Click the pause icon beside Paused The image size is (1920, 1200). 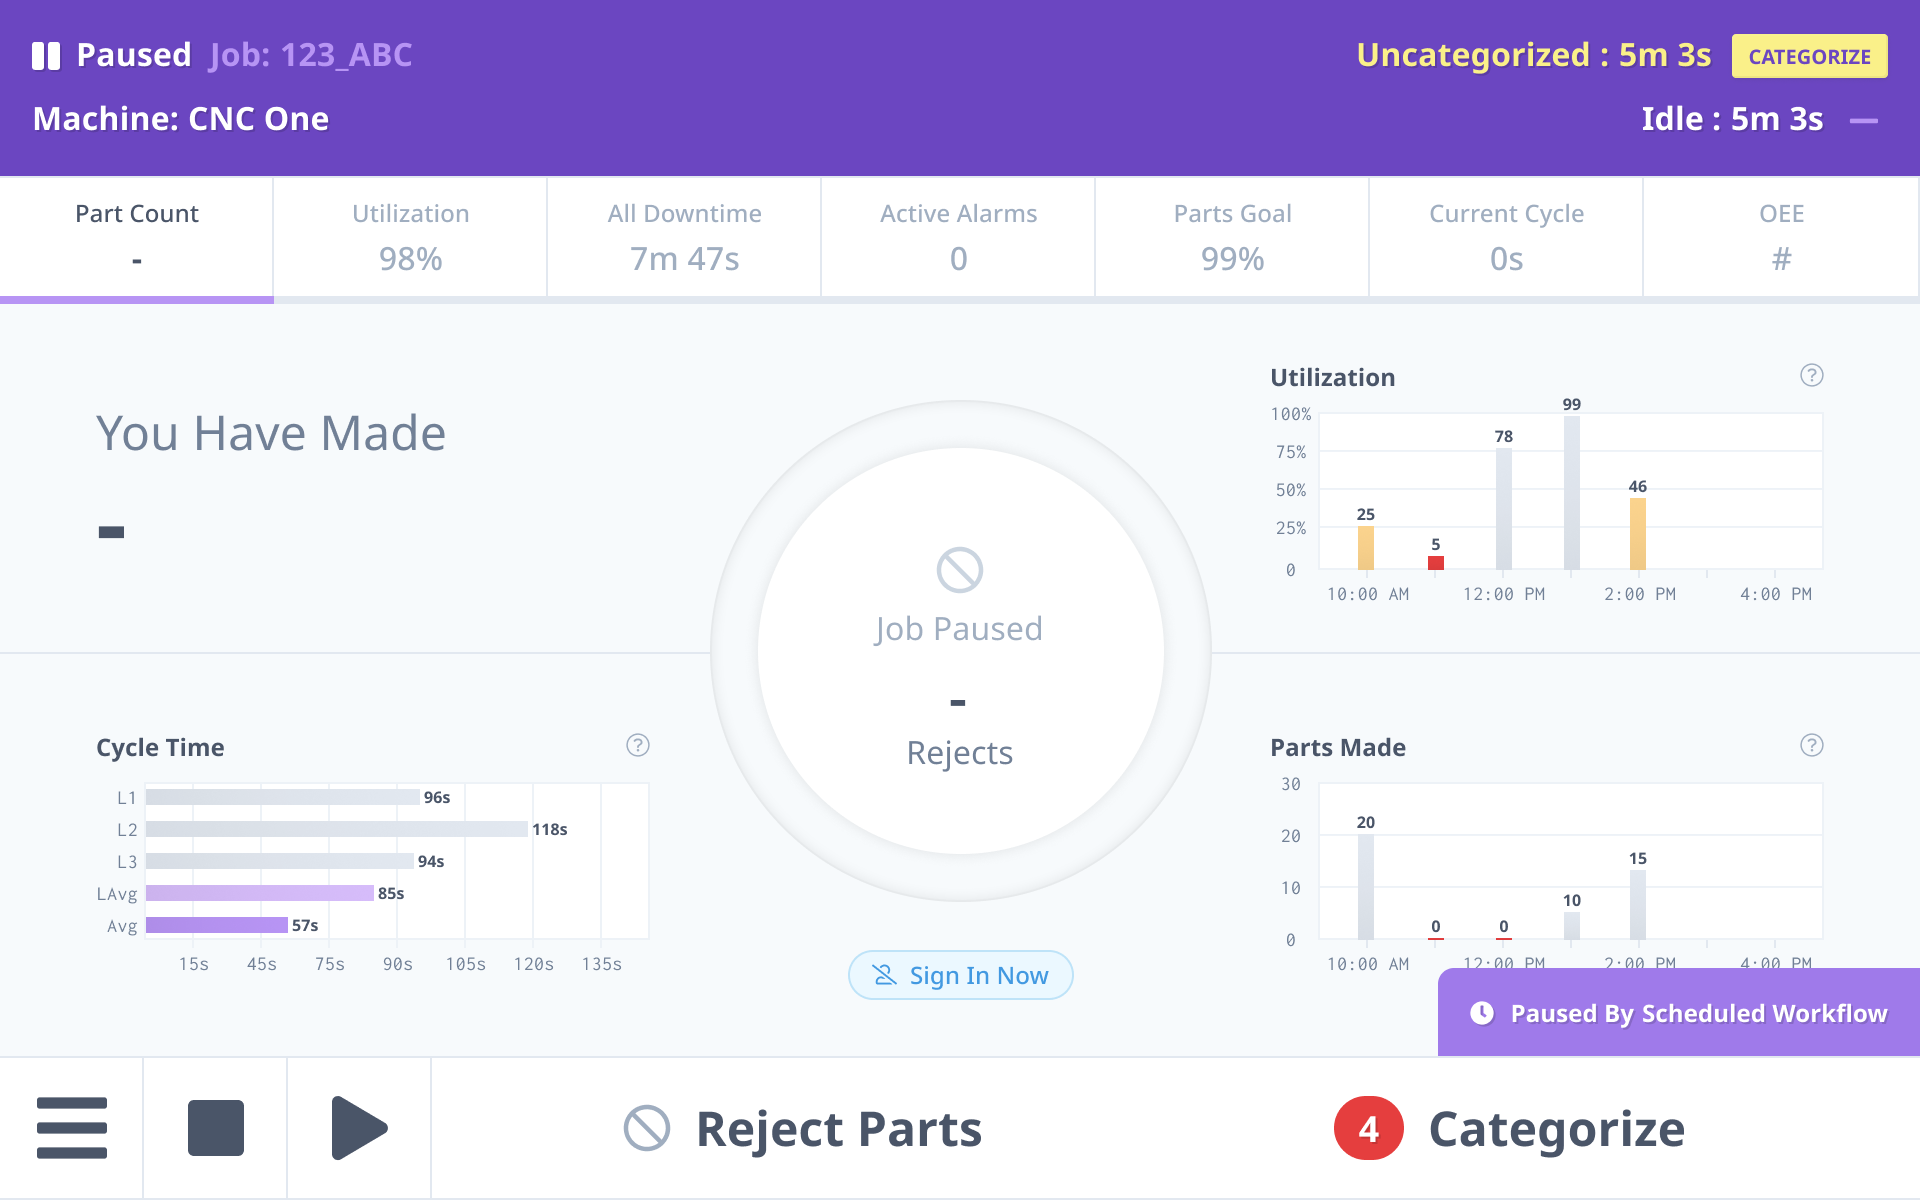tap(46, 56)
